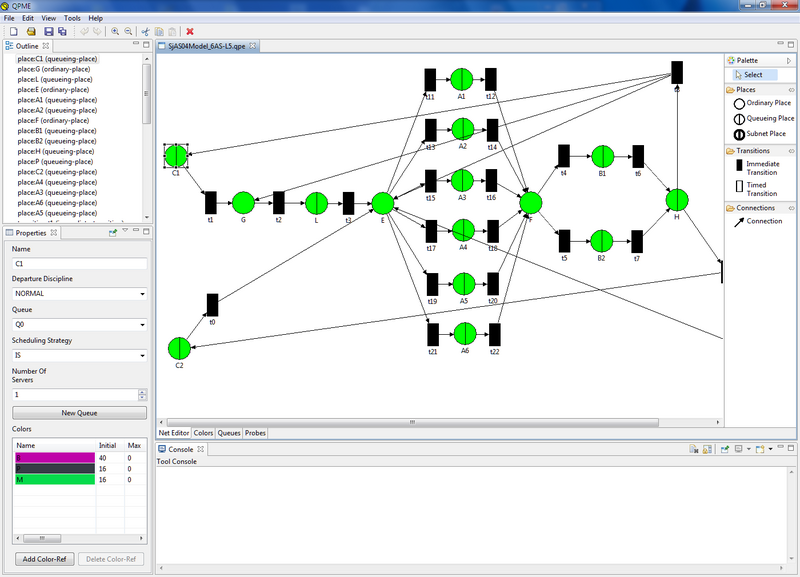Activate the Select tool in the palette
The image size is (800, 577).
click(x=752, y=75)
